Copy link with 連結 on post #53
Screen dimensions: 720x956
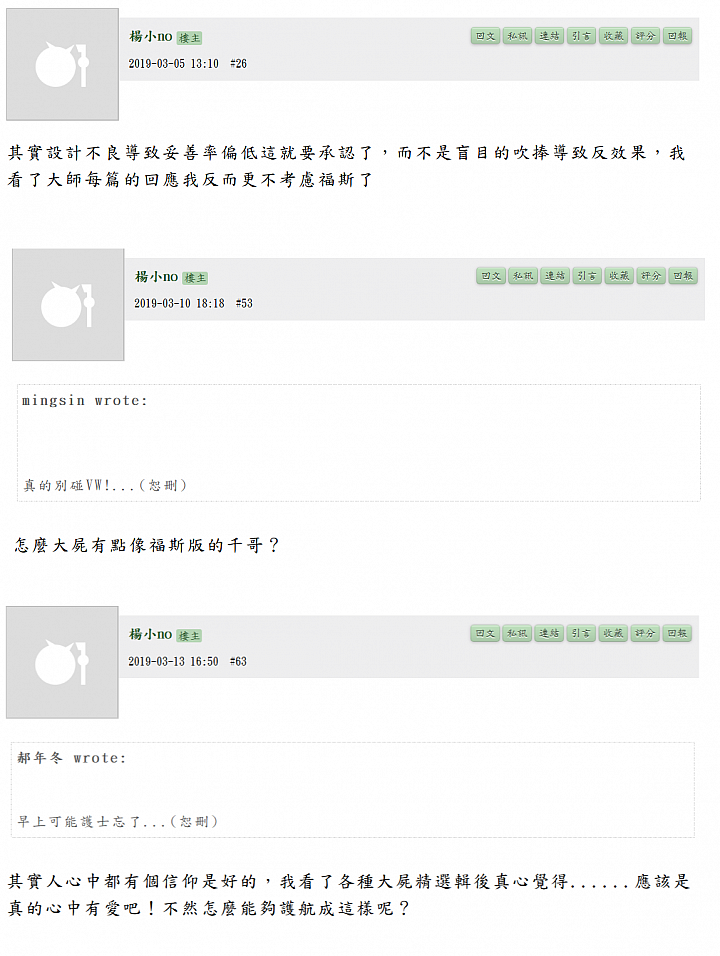(x=555, y=276)
